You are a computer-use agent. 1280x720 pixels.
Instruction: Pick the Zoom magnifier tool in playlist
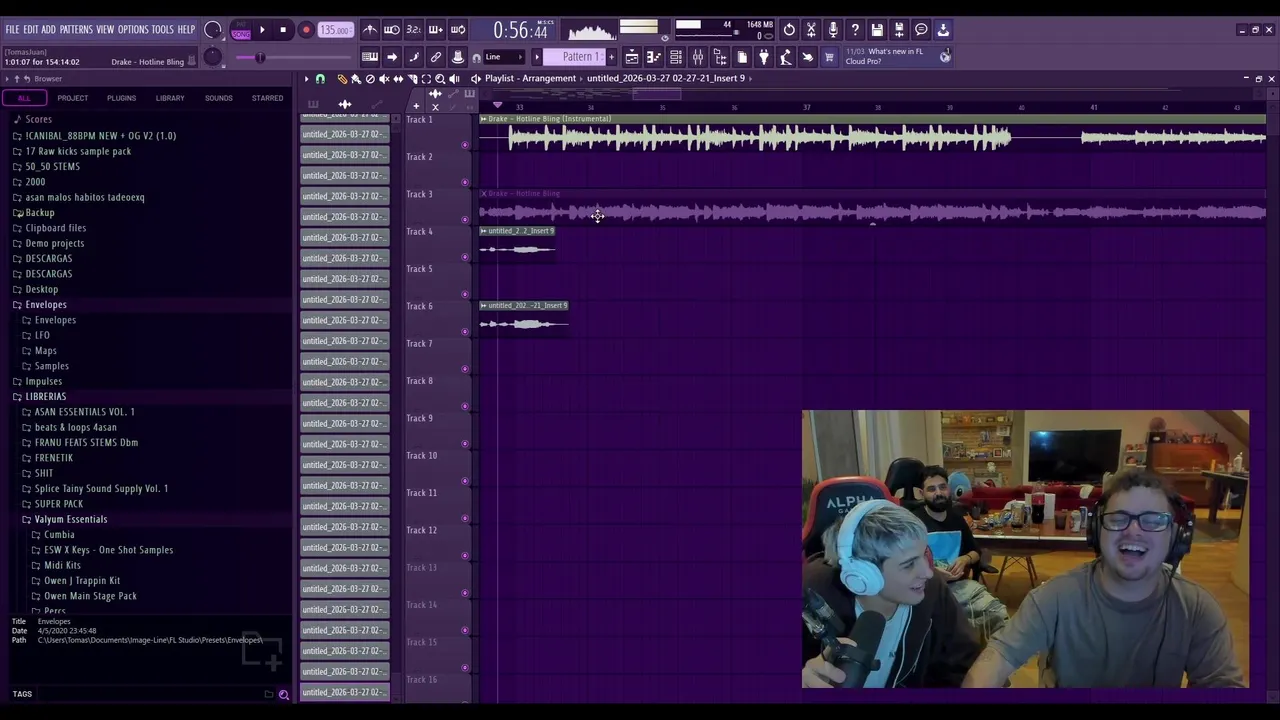coord(440,79)
